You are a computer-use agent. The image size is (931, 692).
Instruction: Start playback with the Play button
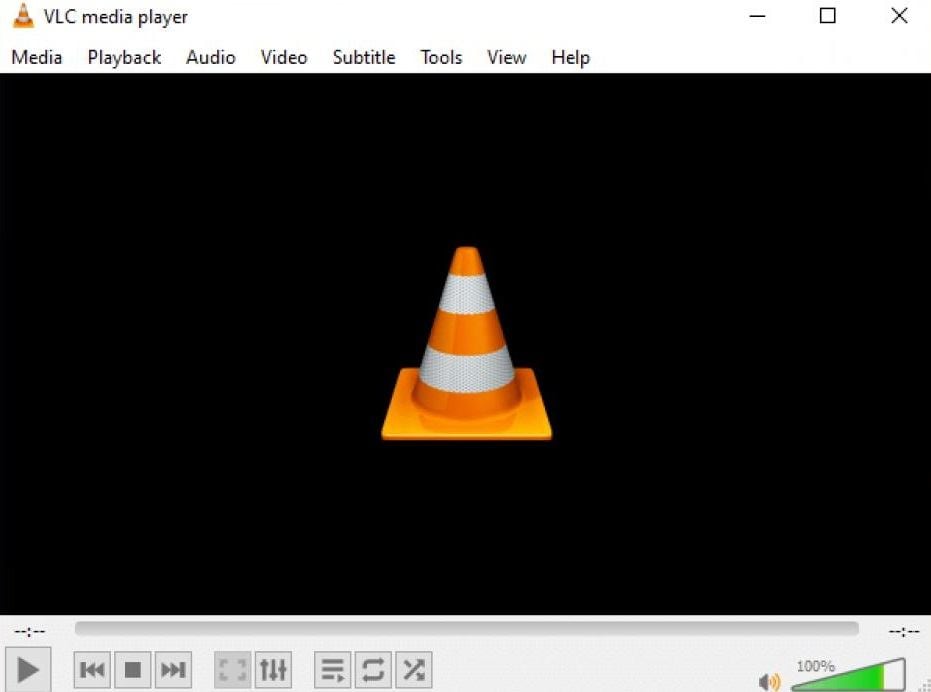(x=28, y=670)
